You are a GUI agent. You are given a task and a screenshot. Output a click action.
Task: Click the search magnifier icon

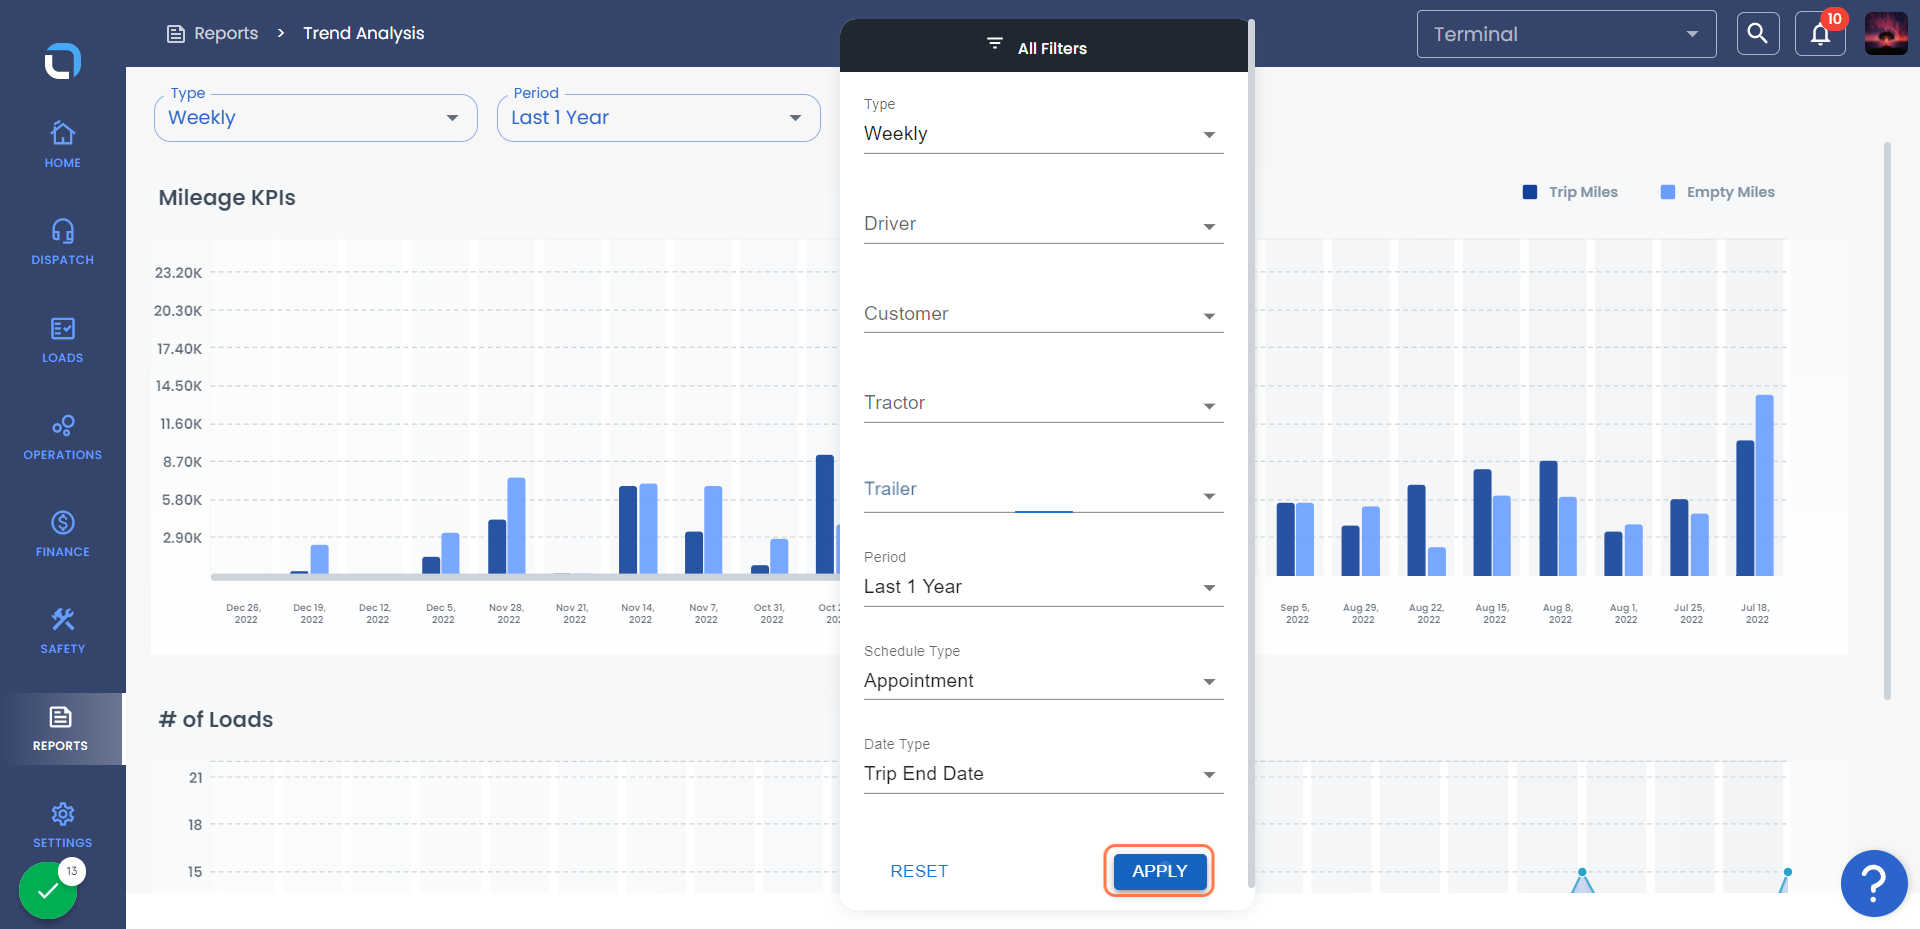point(1758,34)
